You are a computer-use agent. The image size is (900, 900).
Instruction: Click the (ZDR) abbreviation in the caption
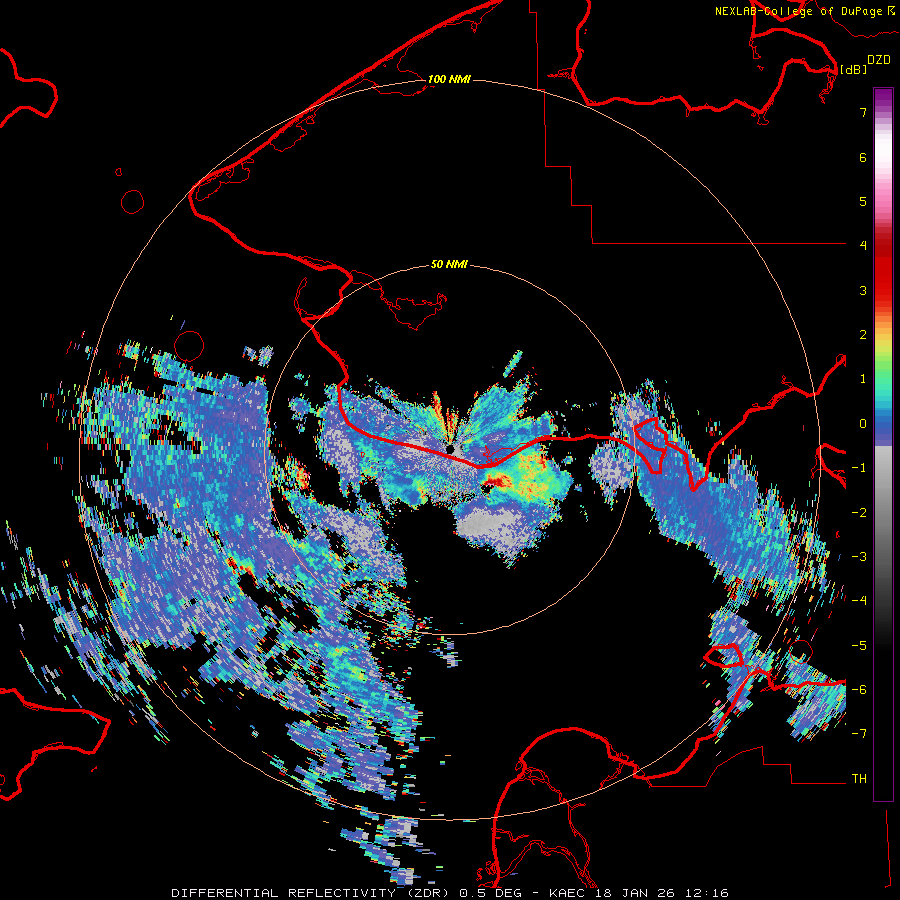click(428, 893)
